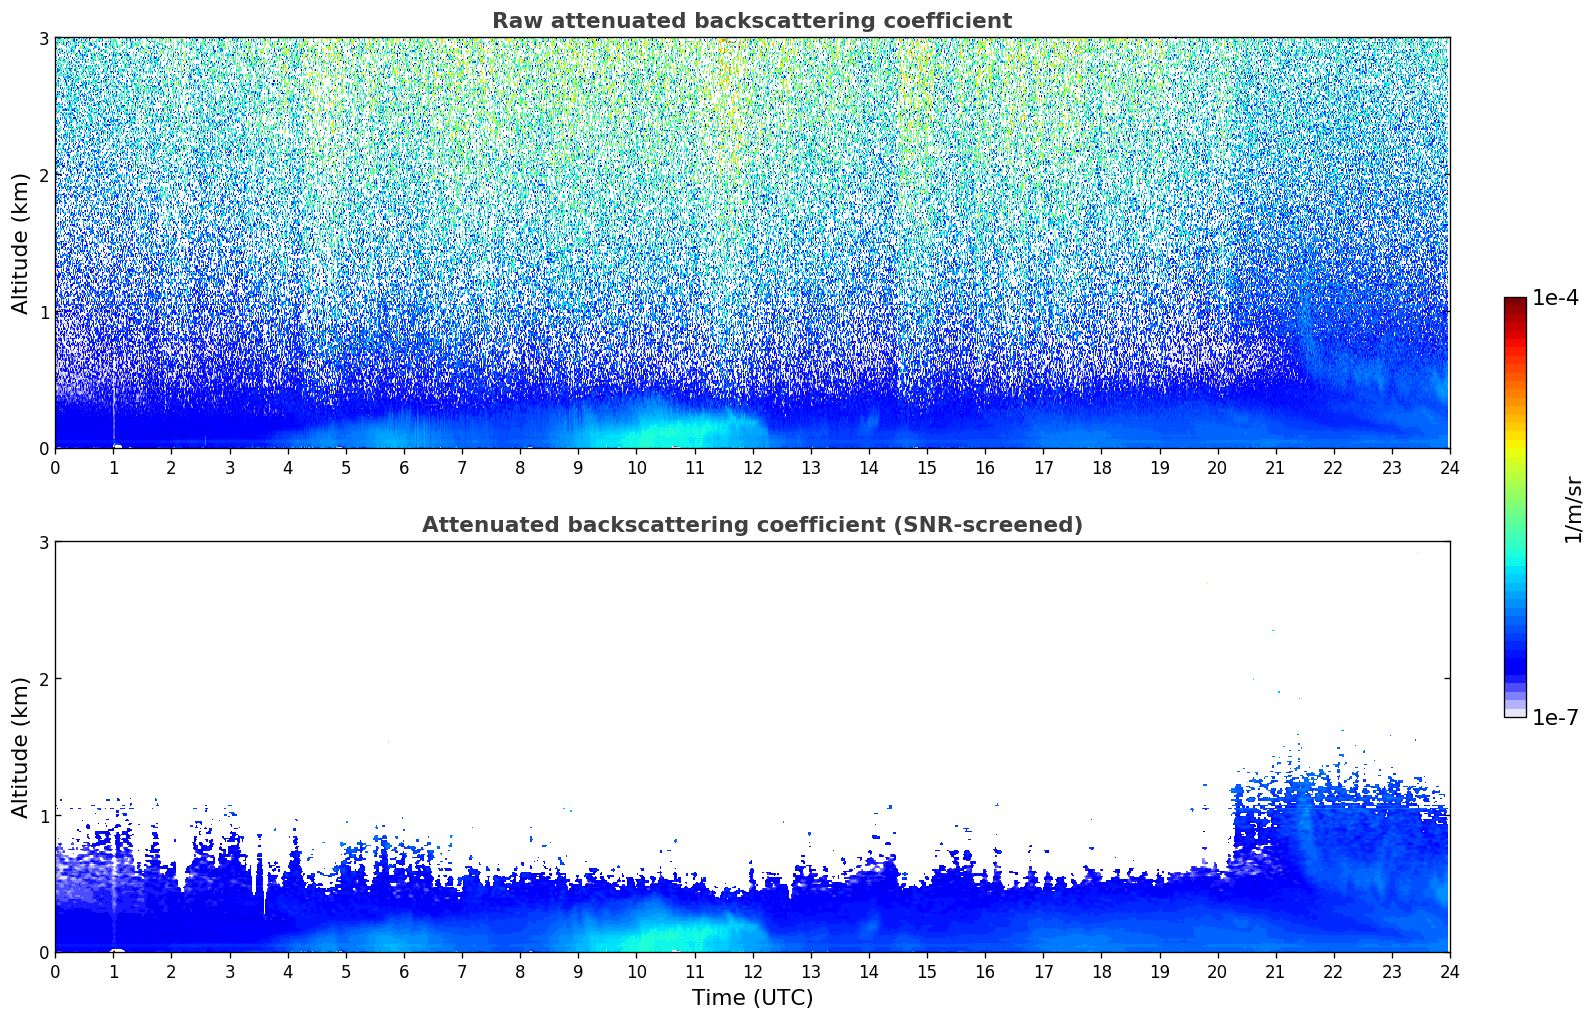This screenshot has width=1595, height=1020.
Task: Click hour tick '9' under the raw plot
Action: pos(578,467)
